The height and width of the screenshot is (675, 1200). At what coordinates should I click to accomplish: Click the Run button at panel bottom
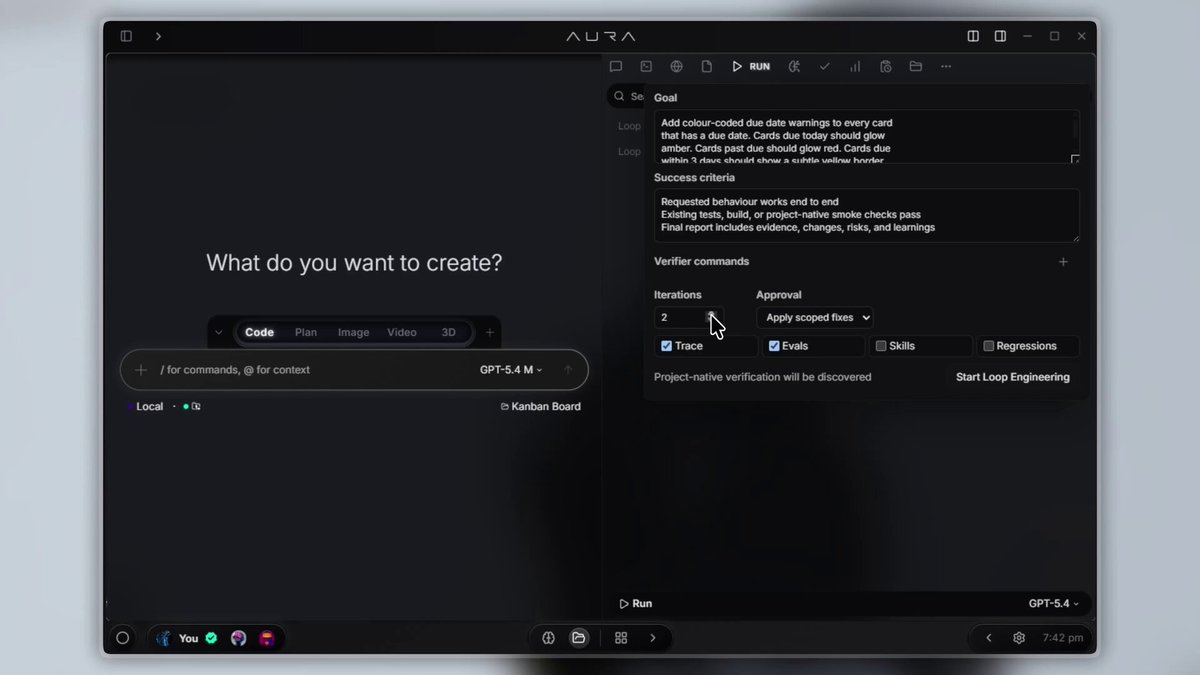click(x=636, y=604)
